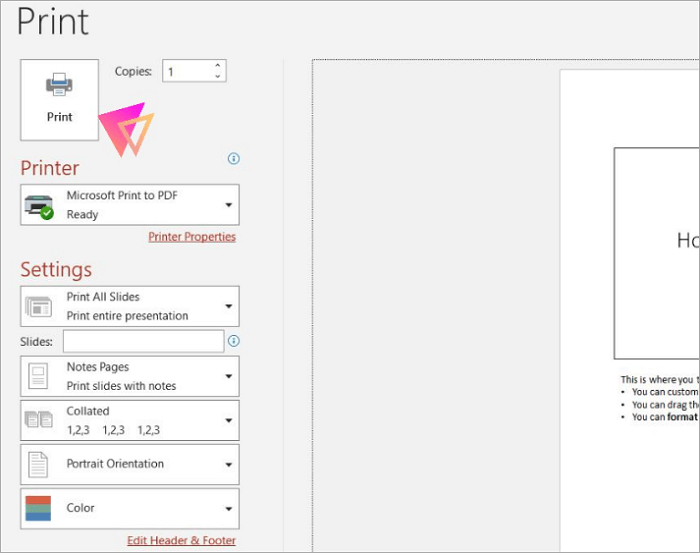Screen dimensions: 700x553
Task: Click the Printer info icon
Action: coord(233,158)
